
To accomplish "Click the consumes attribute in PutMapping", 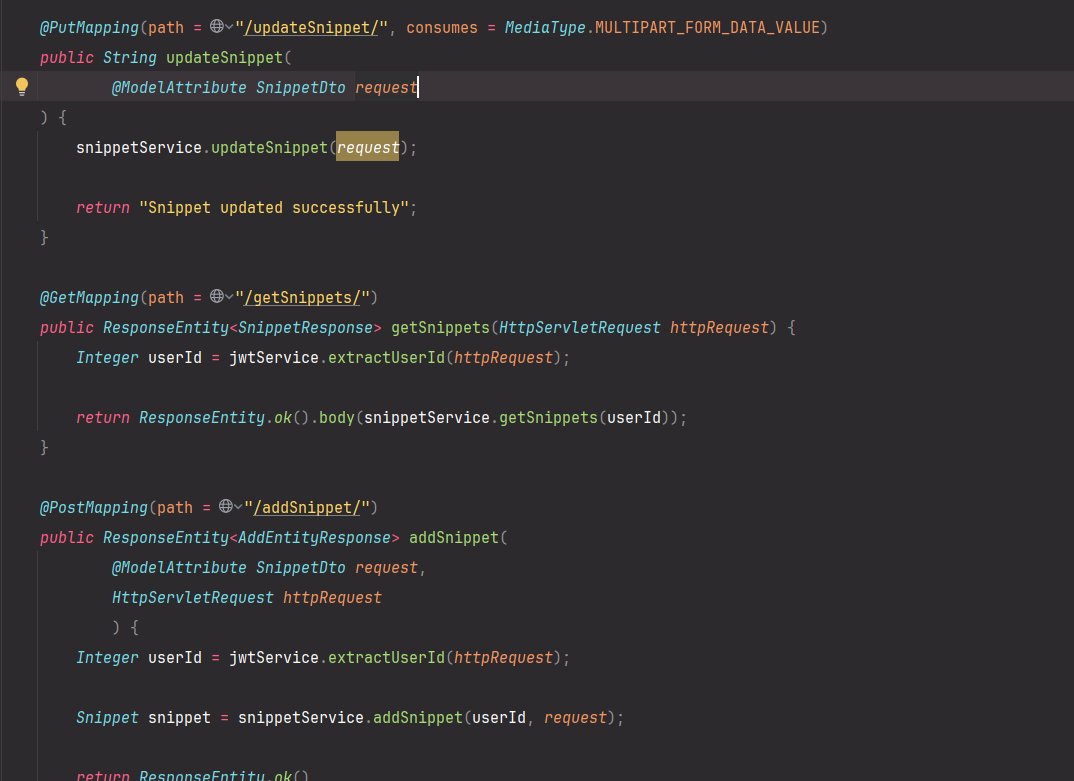I will 442,27.
